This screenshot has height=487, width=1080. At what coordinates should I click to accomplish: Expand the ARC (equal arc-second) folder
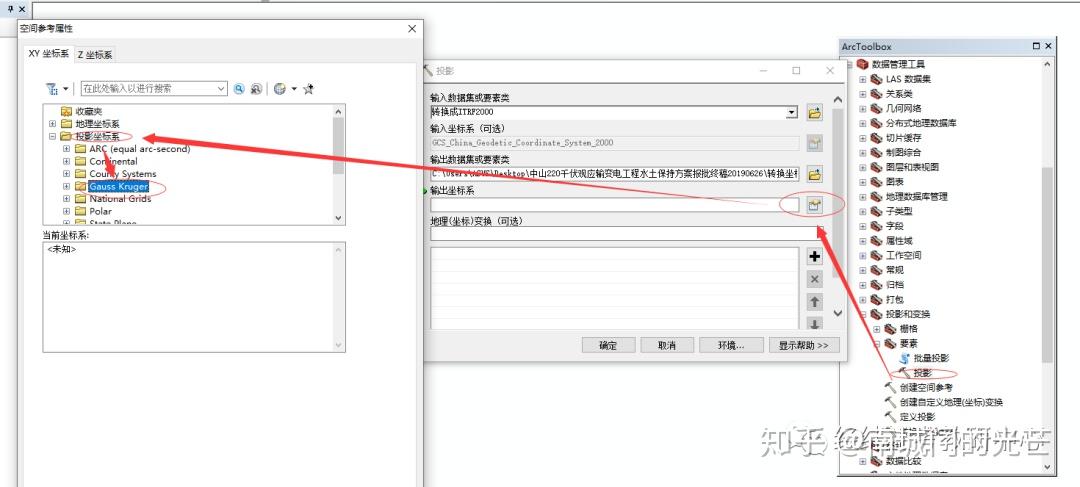click(x=66, y=149)
